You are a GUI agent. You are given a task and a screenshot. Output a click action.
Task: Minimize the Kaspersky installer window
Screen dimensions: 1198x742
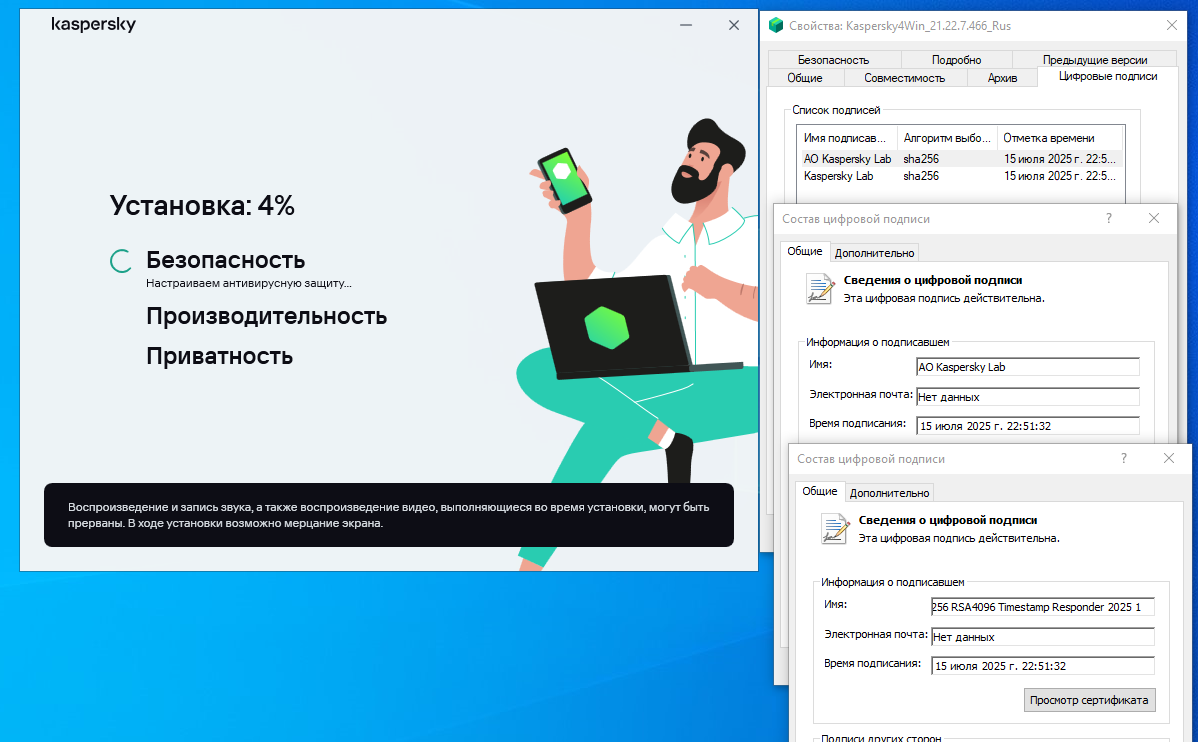point(686,25)
